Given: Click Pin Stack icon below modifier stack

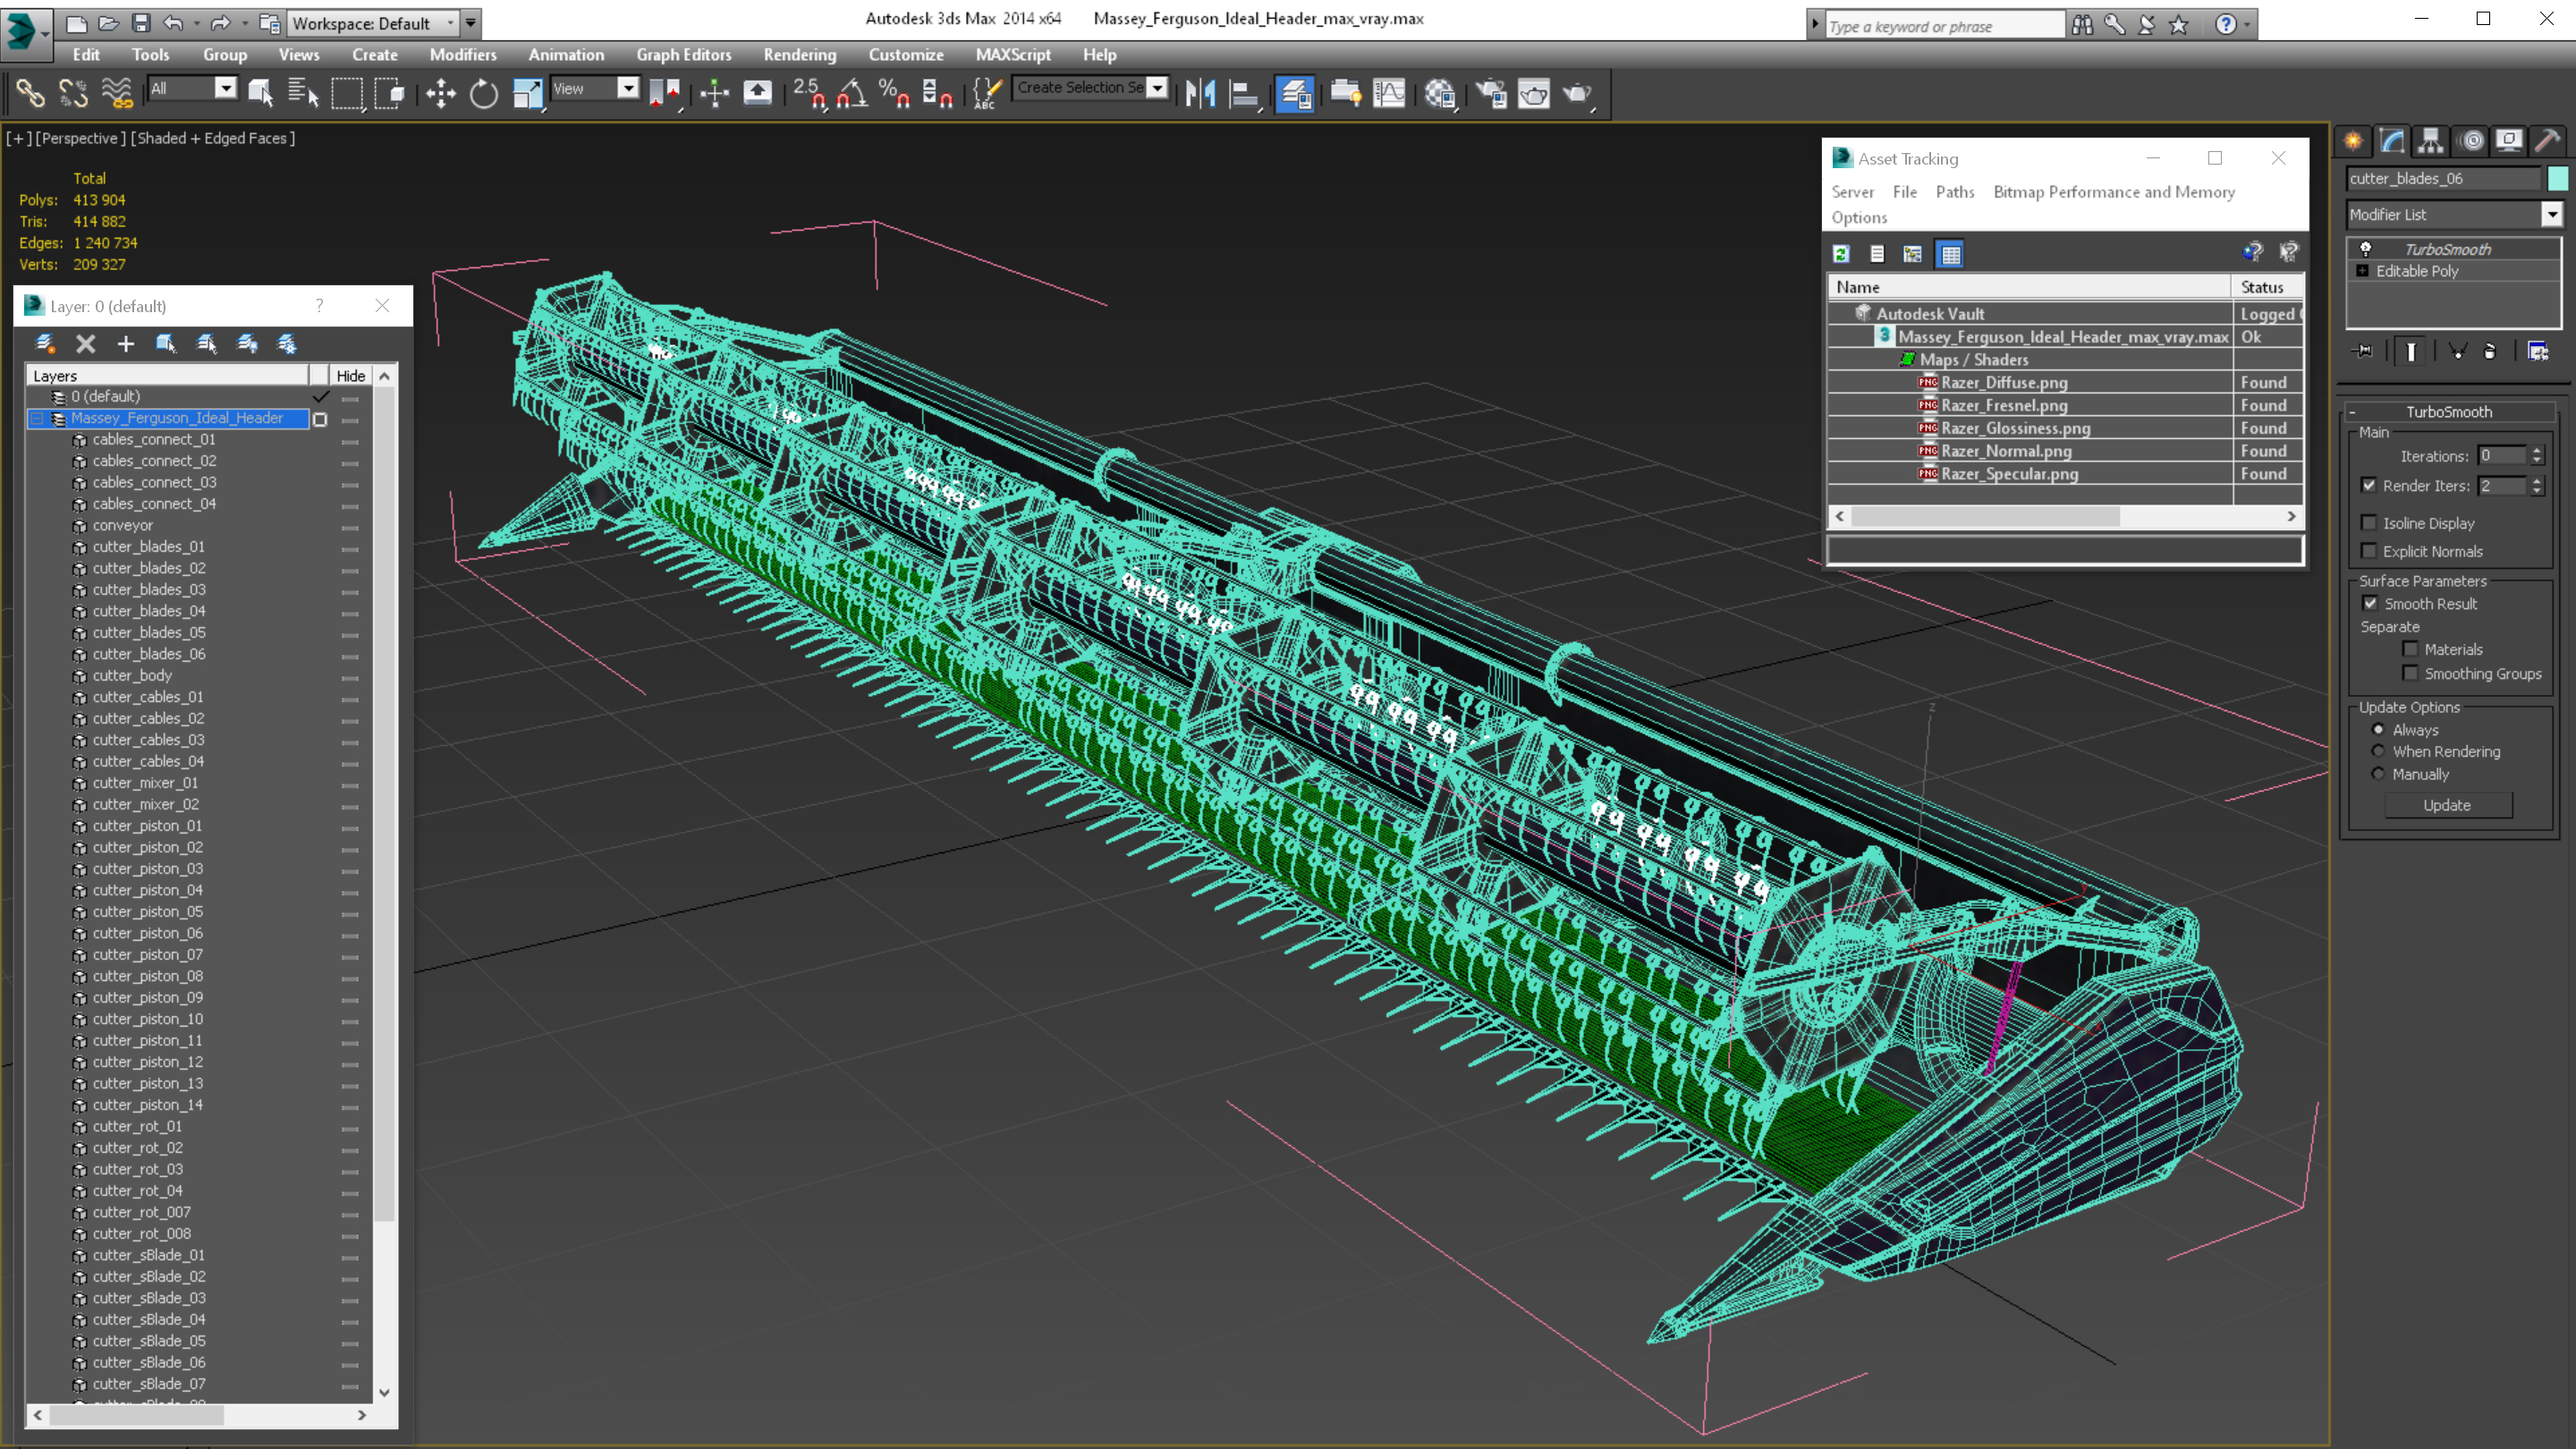Looking at the screenshot, I should point(2364,351).
